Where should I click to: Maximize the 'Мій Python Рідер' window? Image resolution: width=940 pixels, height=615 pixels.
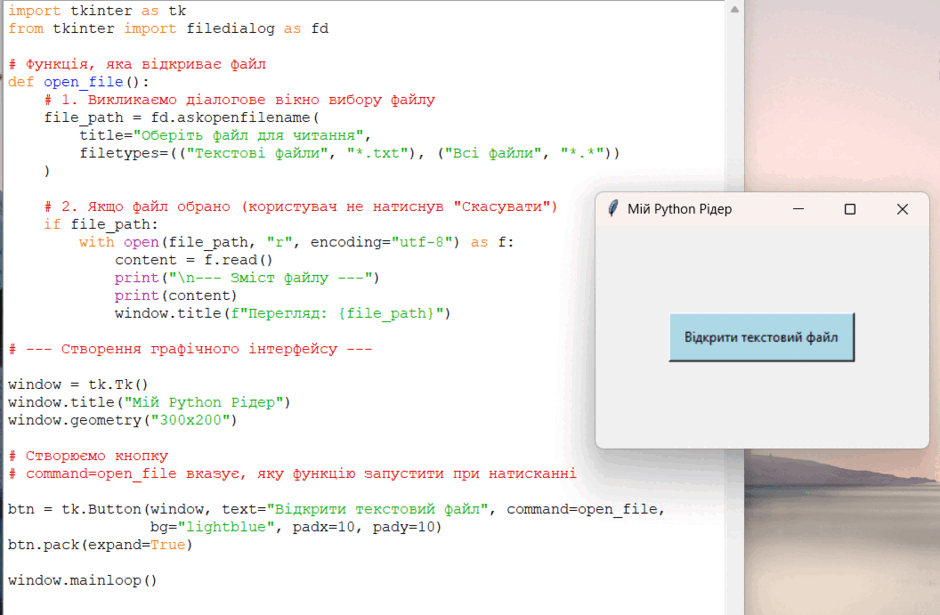[x=849, y=209]
